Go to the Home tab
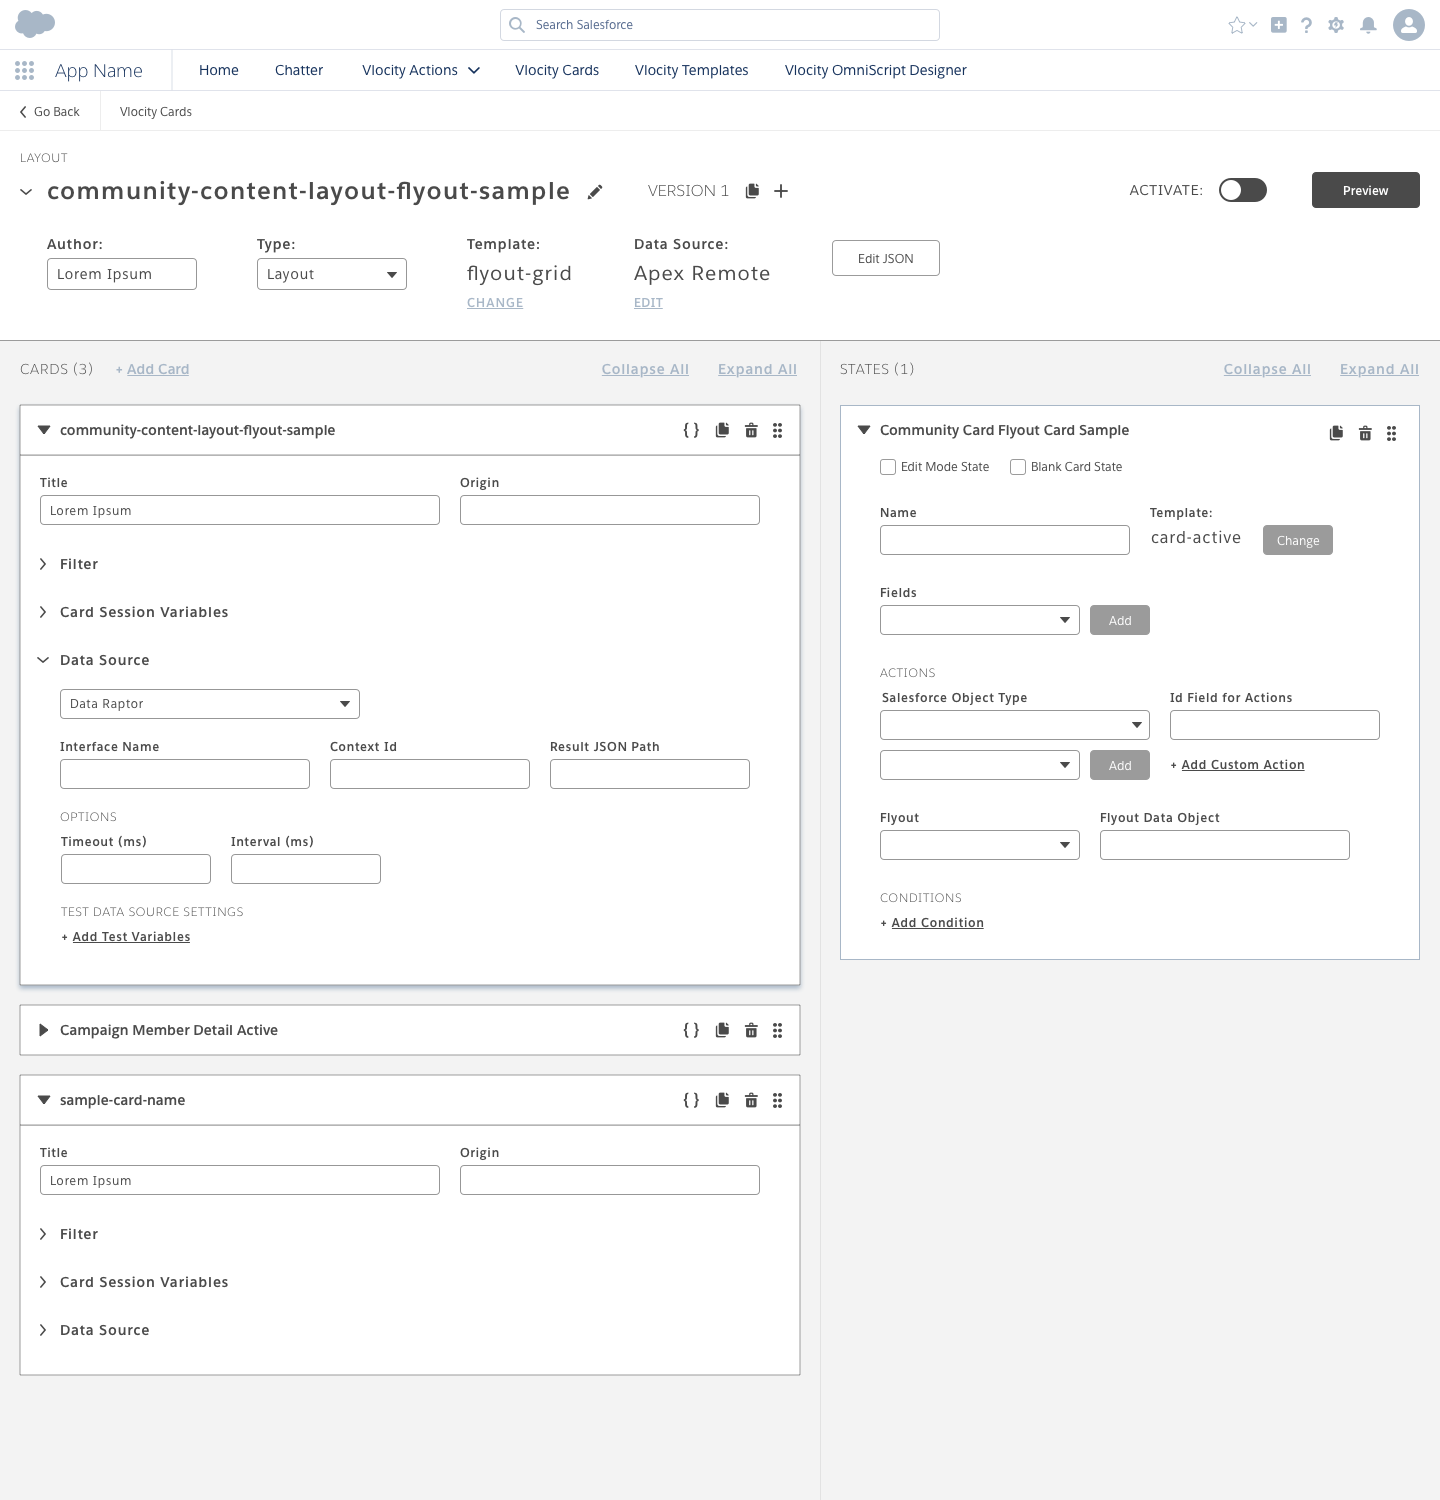Viewport: 1440px width, 1500px height. [x=219, y=70]
